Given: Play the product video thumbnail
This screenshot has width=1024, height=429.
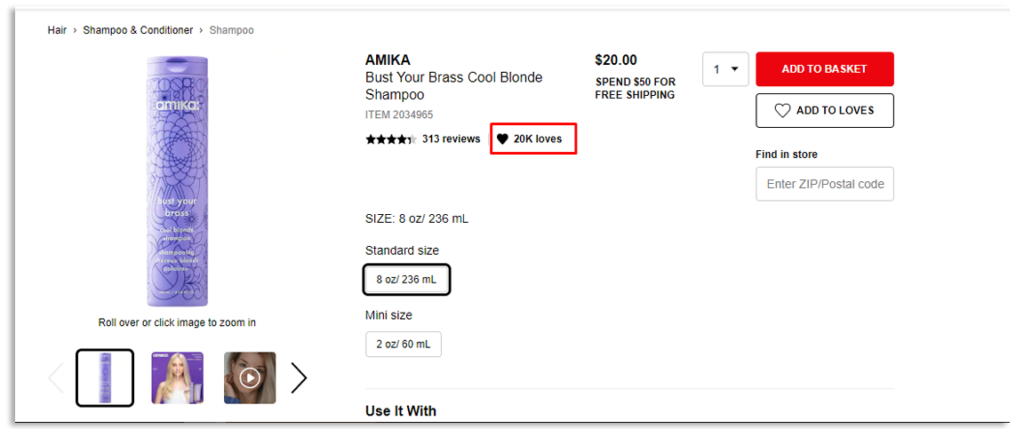Looking at the screenshot, I should click(250, 378).
